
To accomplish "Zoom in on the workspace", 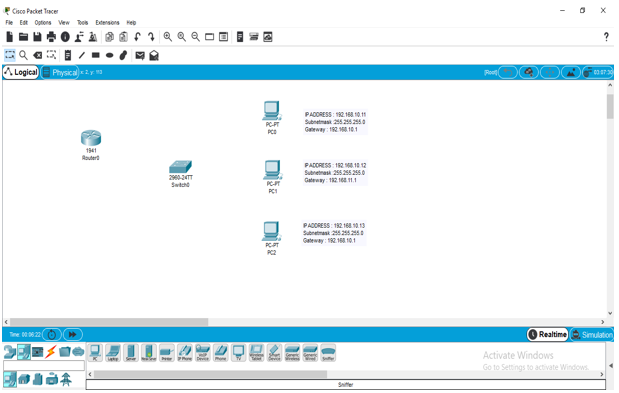I will click(x=168, y=37).
